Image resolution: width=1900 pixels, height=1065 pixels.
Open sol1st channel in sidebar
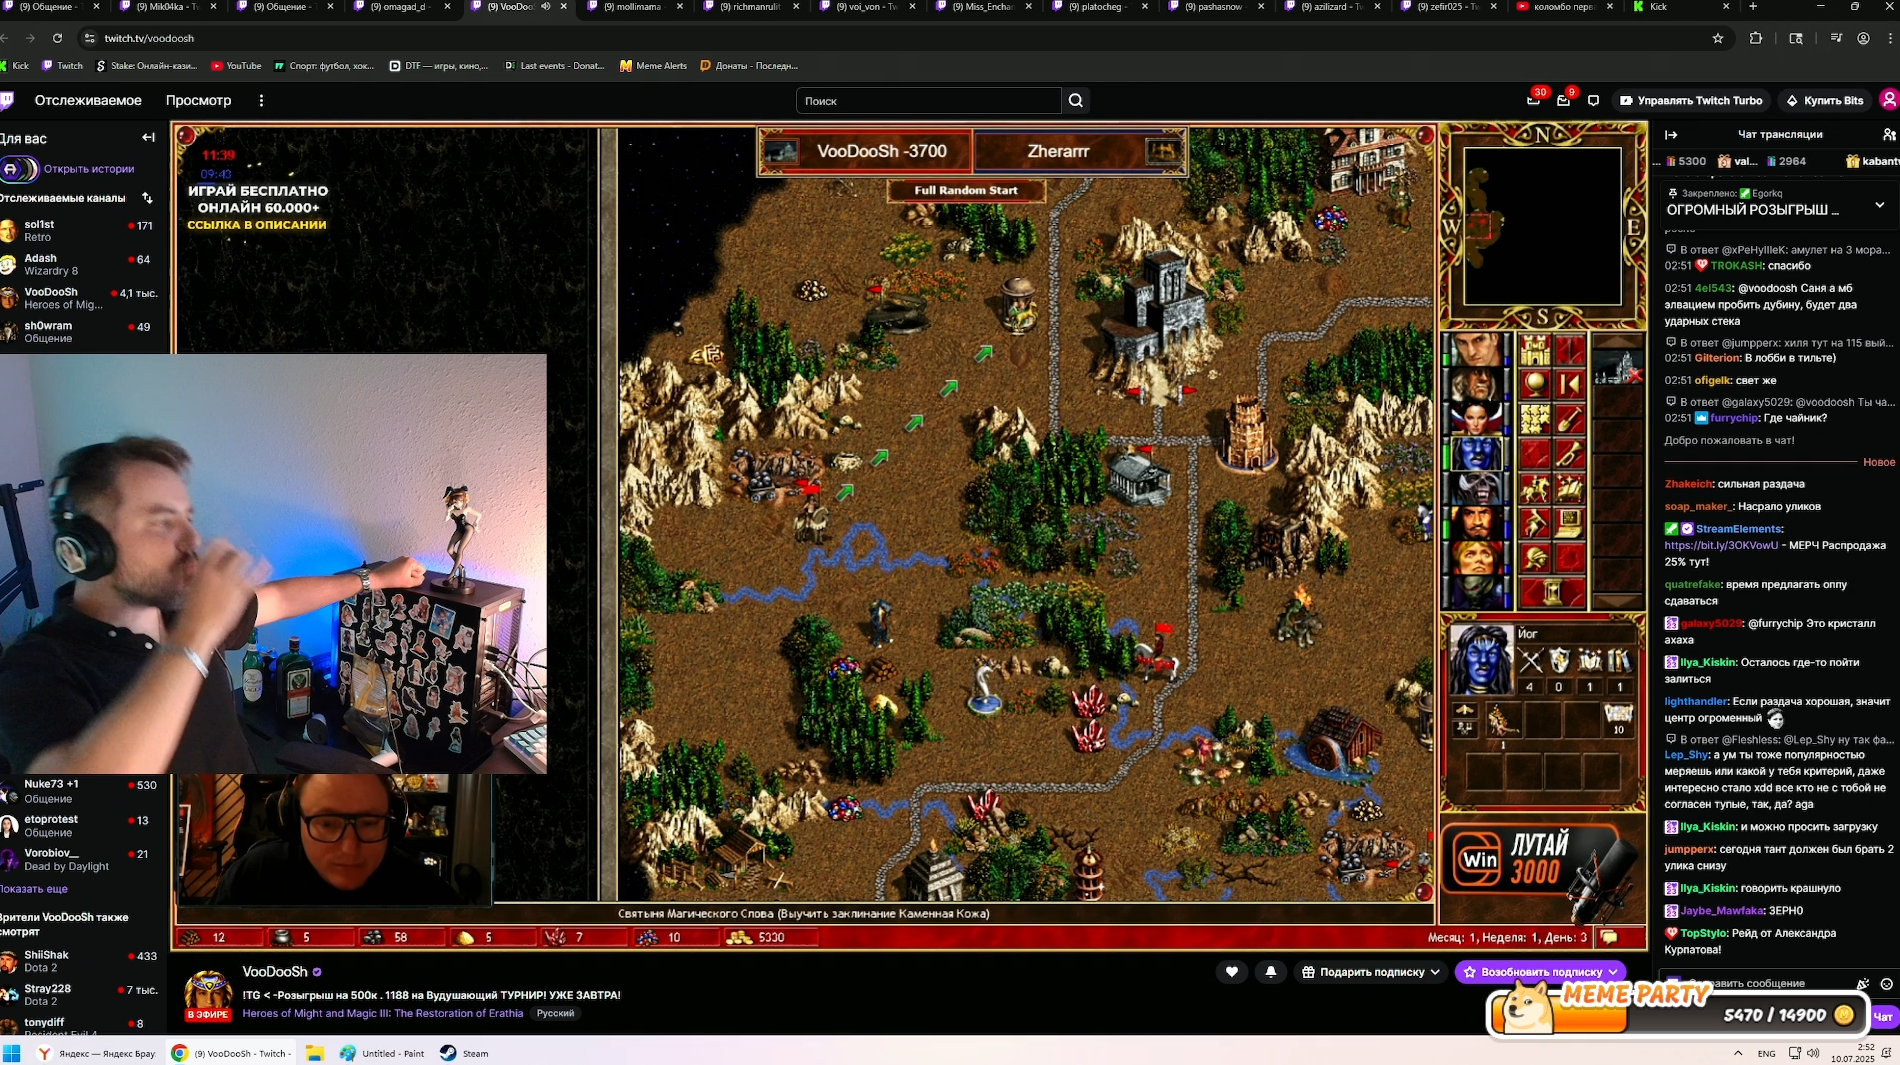(x=80, y=231)
